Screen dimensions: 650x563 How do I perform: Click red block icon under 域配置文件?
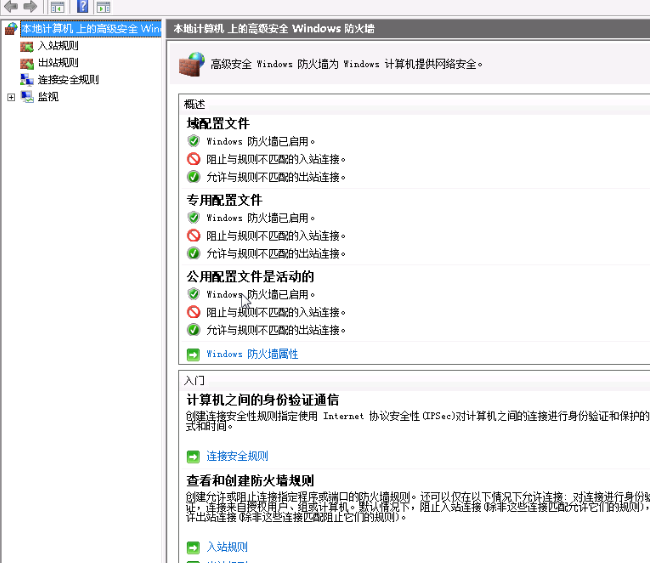tap(193, 159)
